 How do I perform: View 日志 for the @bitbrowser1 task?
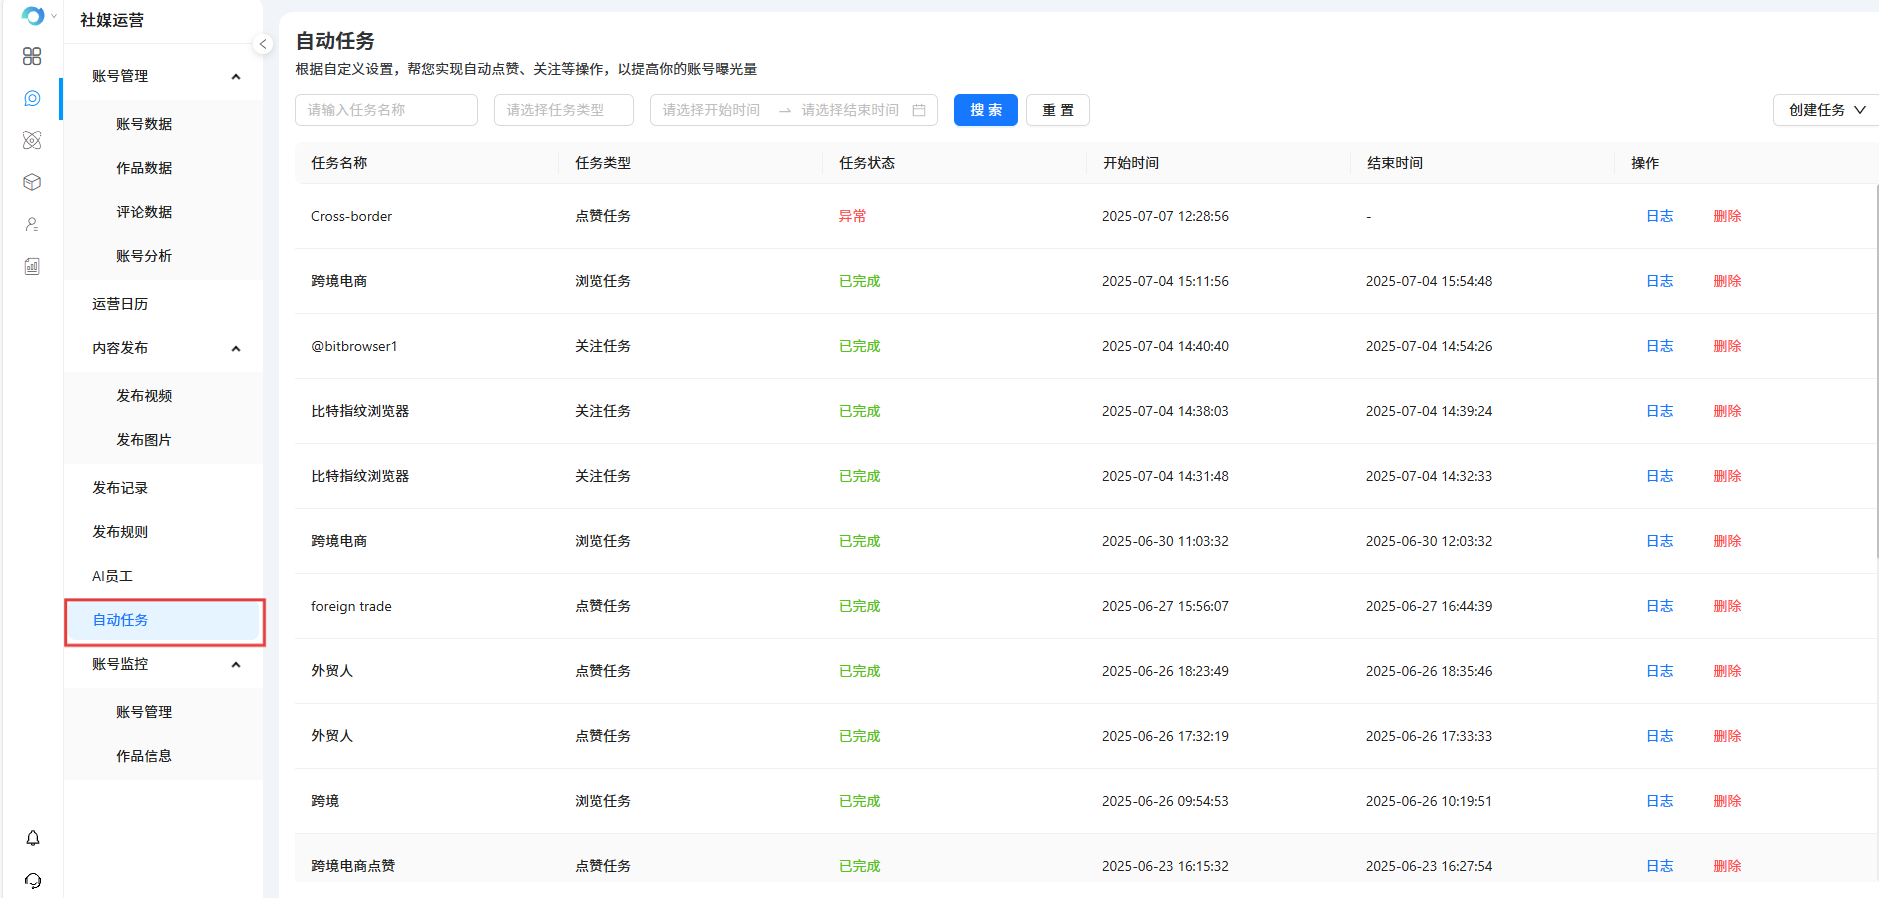coord(1659,346)
